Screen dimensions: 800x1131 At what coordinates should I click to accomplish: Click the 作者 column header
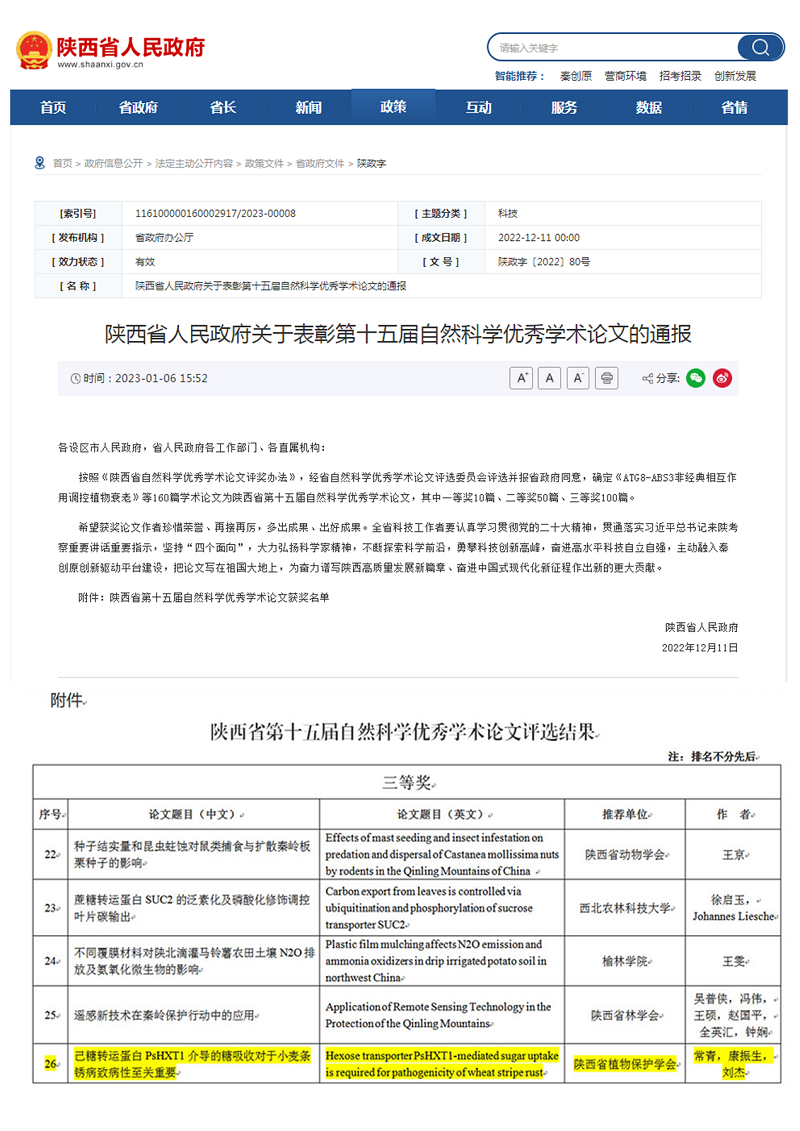(x=734, y=814)
